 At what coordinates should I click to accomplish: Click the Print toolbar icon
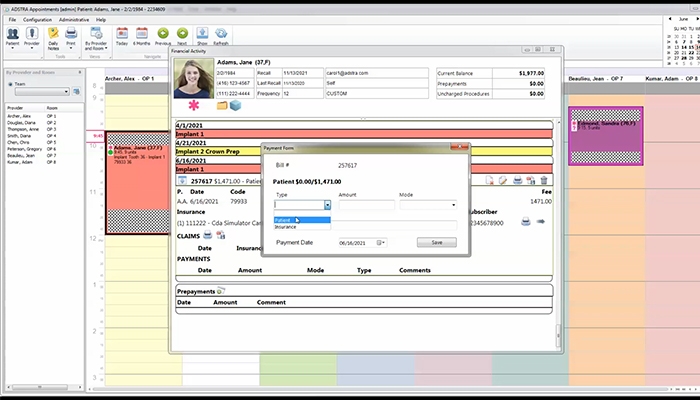click(x=71, y=37)
